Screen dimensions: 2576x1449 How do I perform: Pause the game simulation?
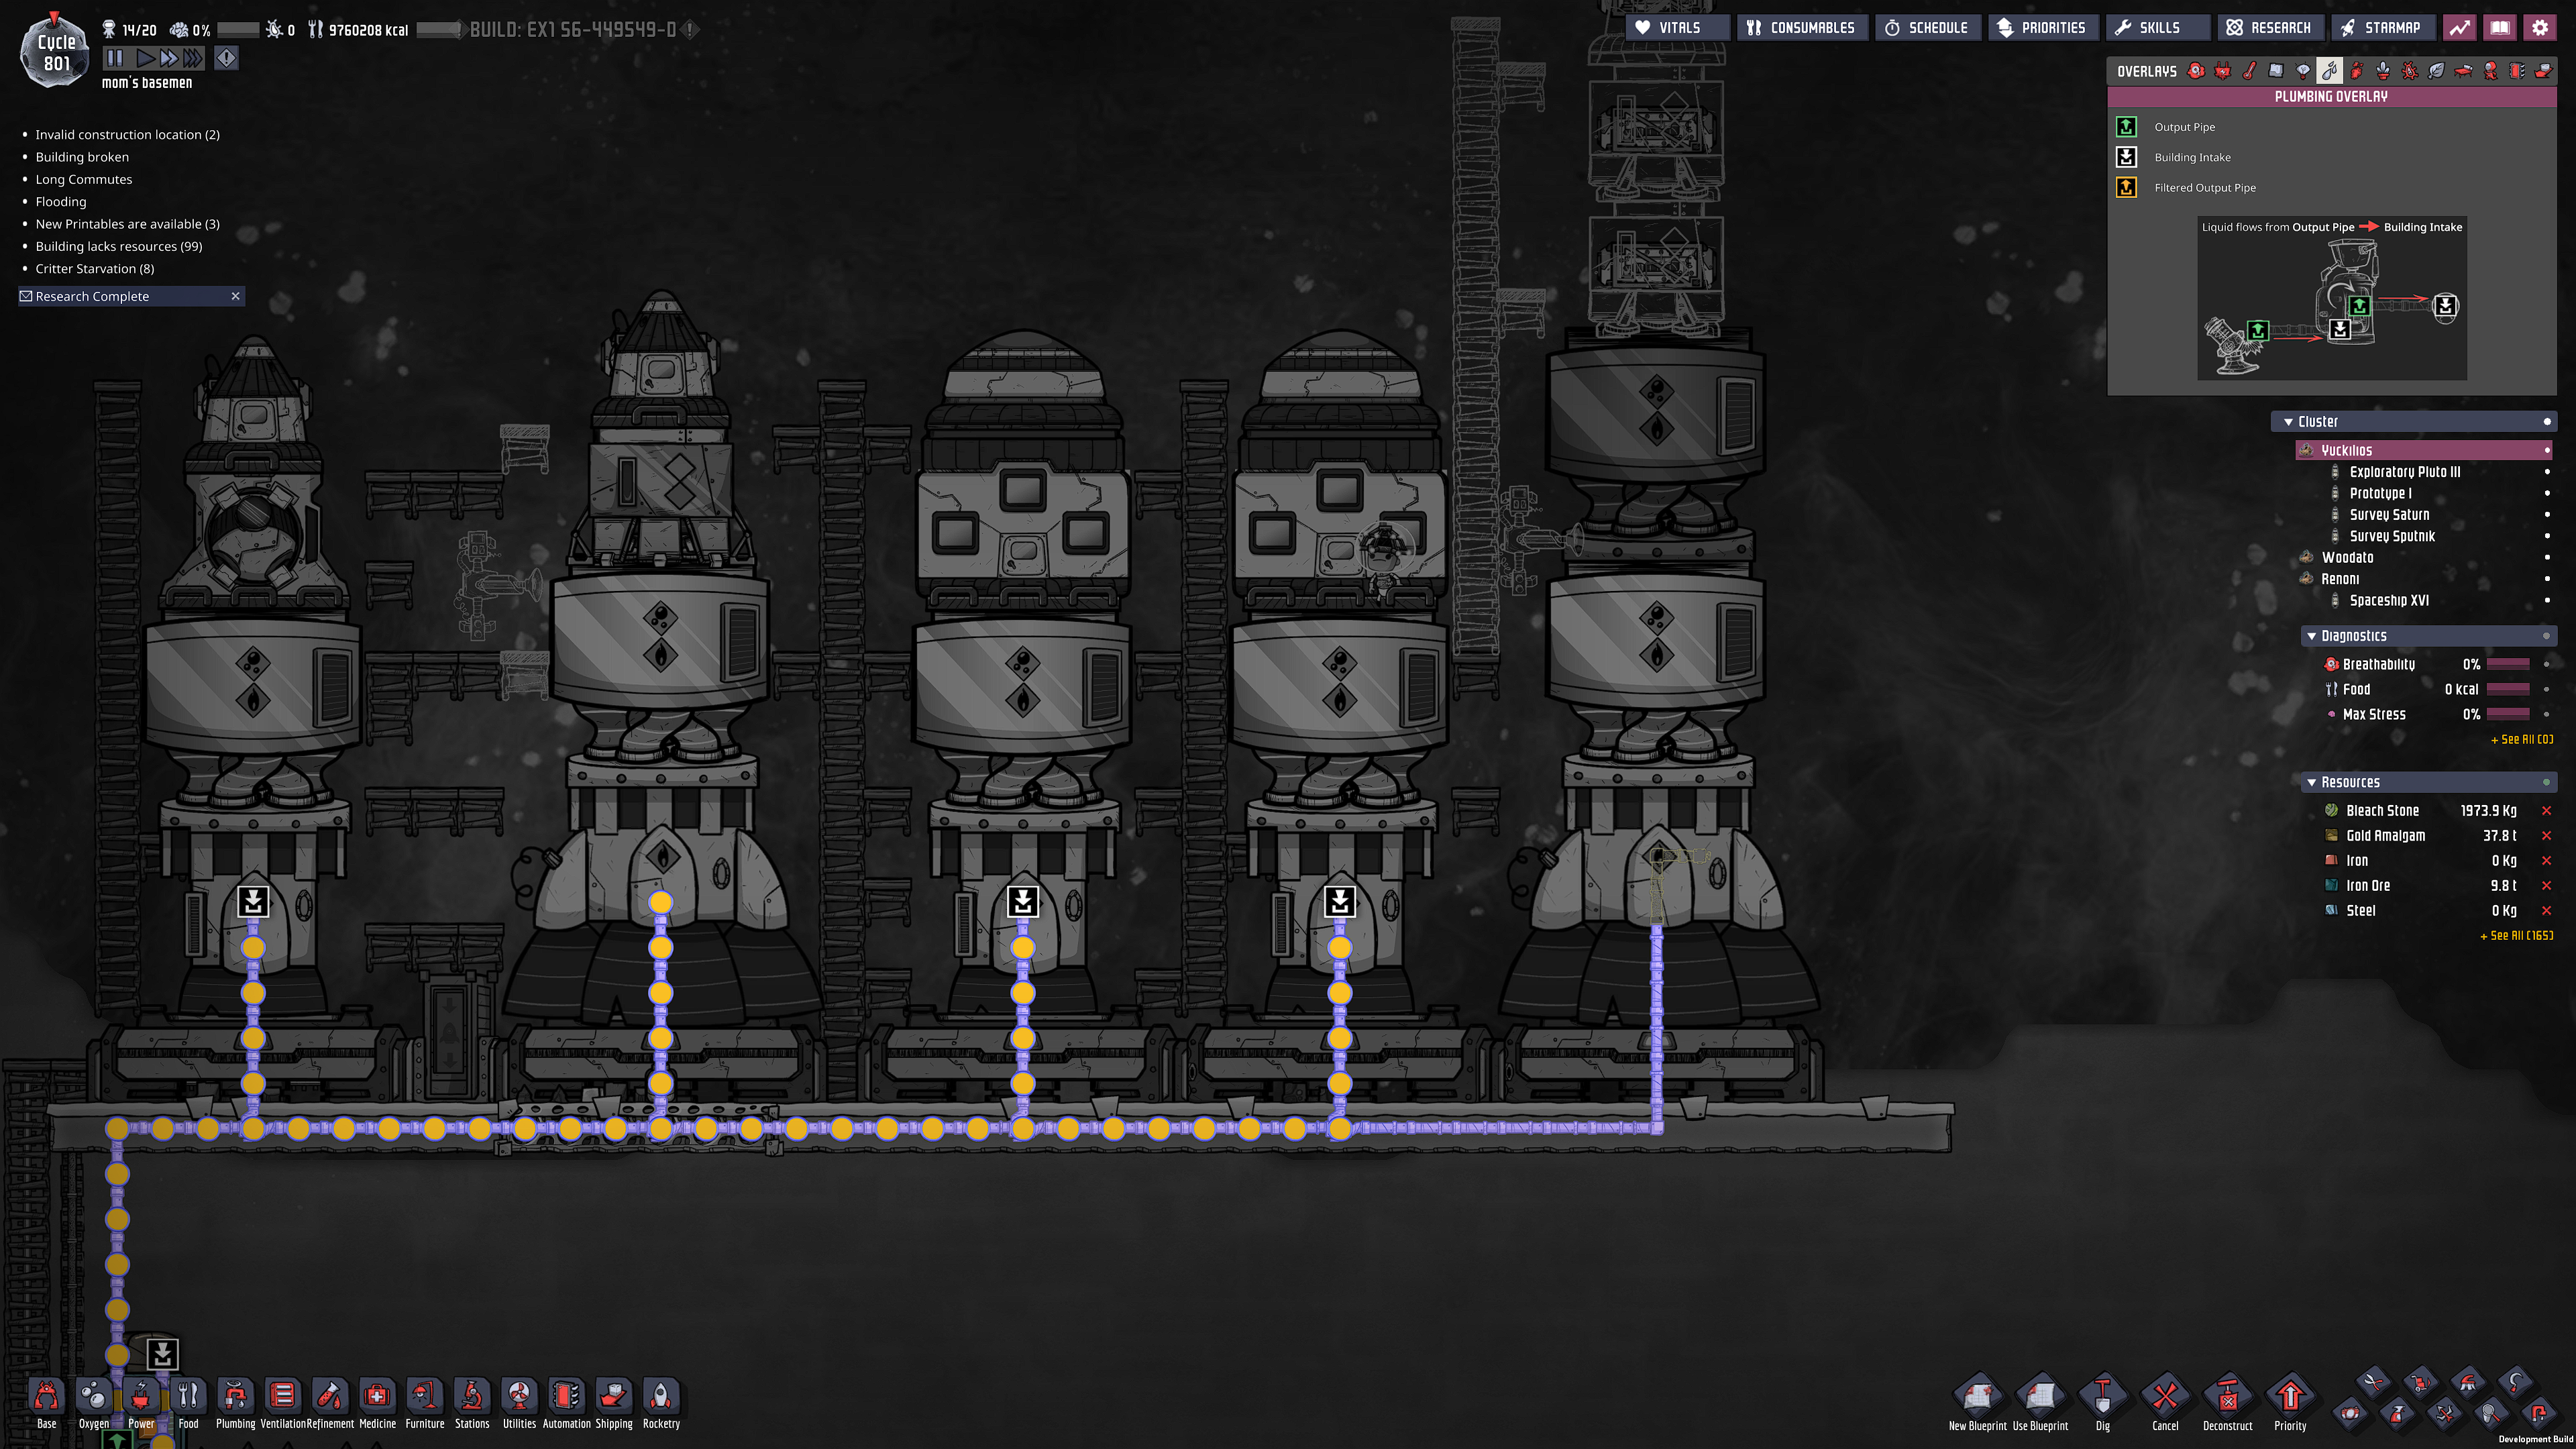tap(115, 58)
